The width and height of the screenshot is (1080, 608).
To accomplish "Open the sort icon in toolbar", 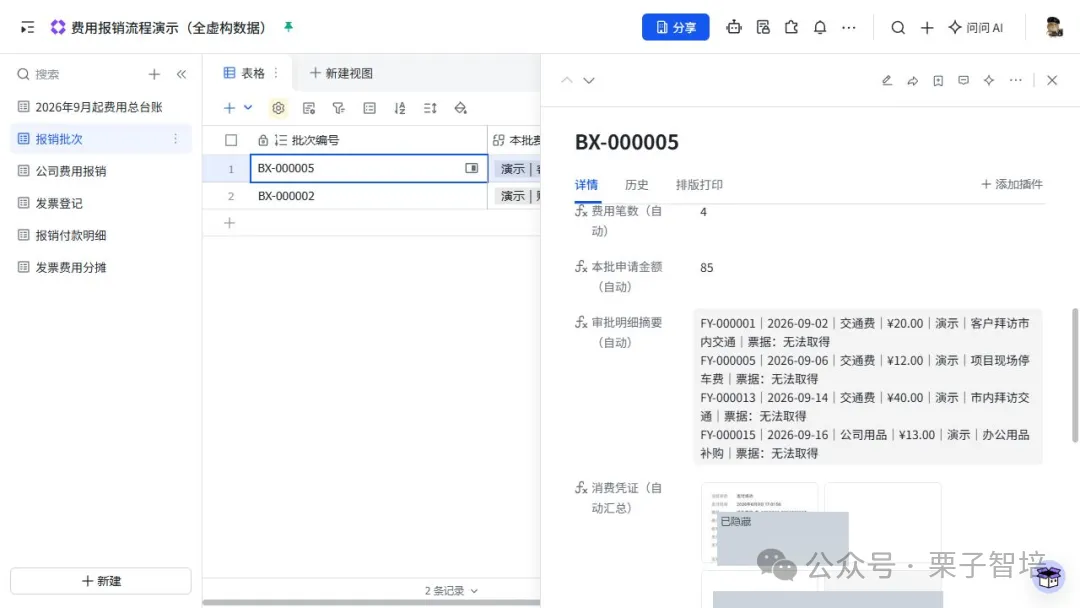I will coord(399,108).
